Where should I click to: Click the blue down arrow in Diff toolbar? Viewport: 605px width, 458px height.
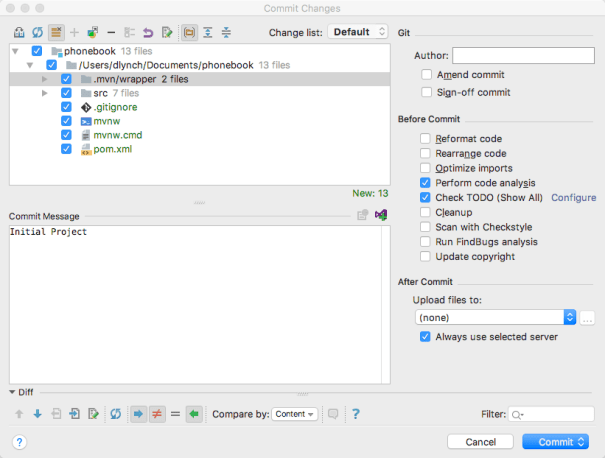click(38, 414)
